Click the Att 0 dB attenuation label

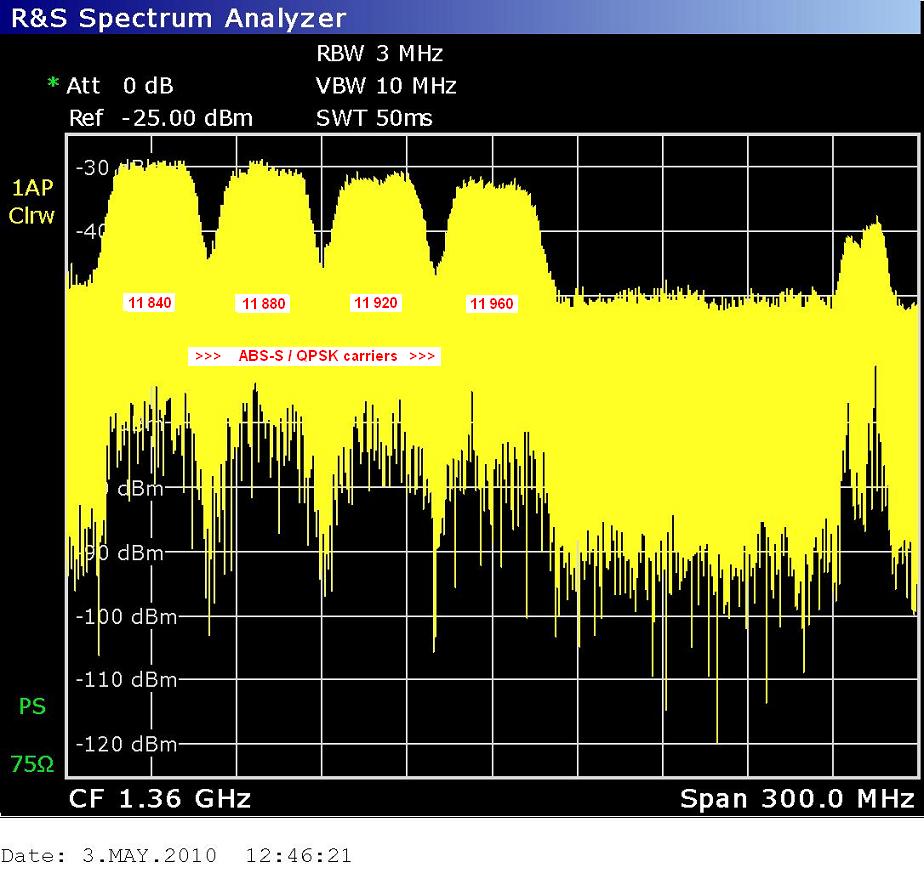(x=119, y=86)
